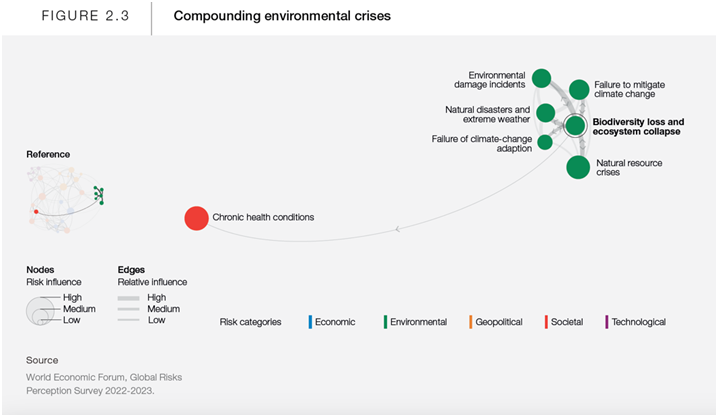Viewport: 718px width, 417px height.
Task: Click the Chronic health conditions label
Action: 263,218
